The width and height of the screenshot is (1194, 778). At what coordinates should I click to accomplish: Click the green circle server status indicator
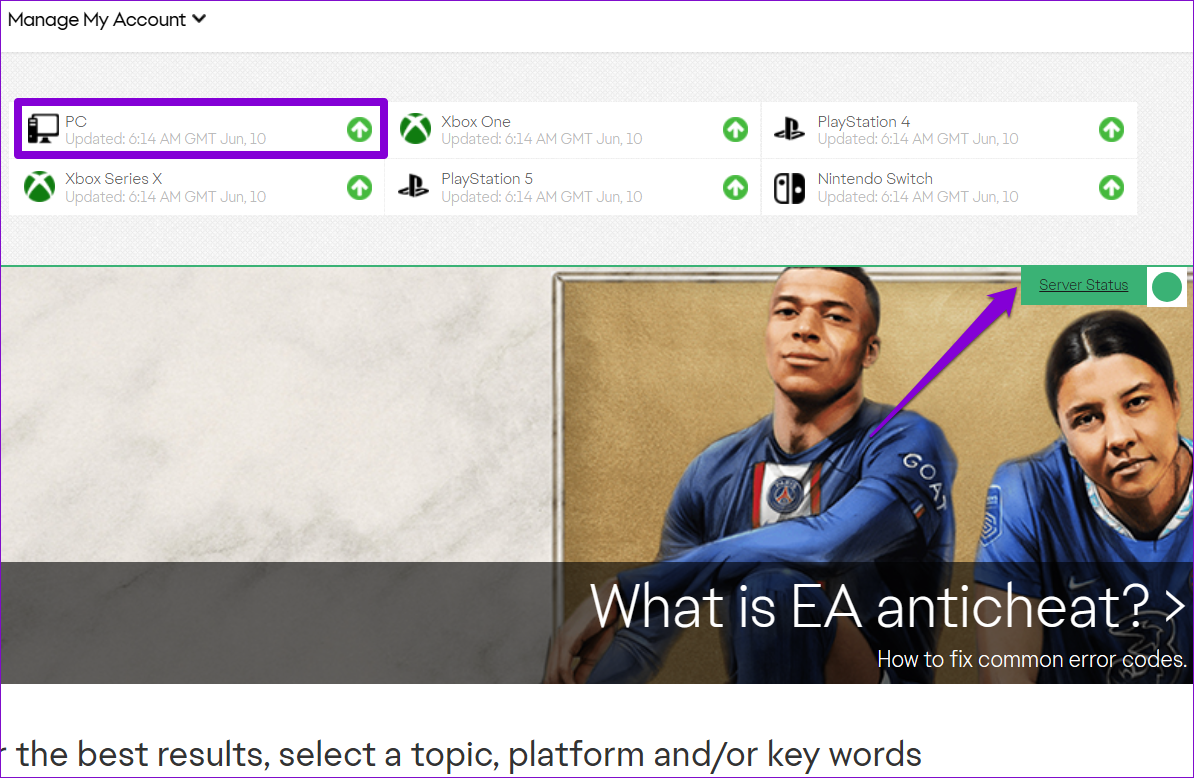point(1166,287)
